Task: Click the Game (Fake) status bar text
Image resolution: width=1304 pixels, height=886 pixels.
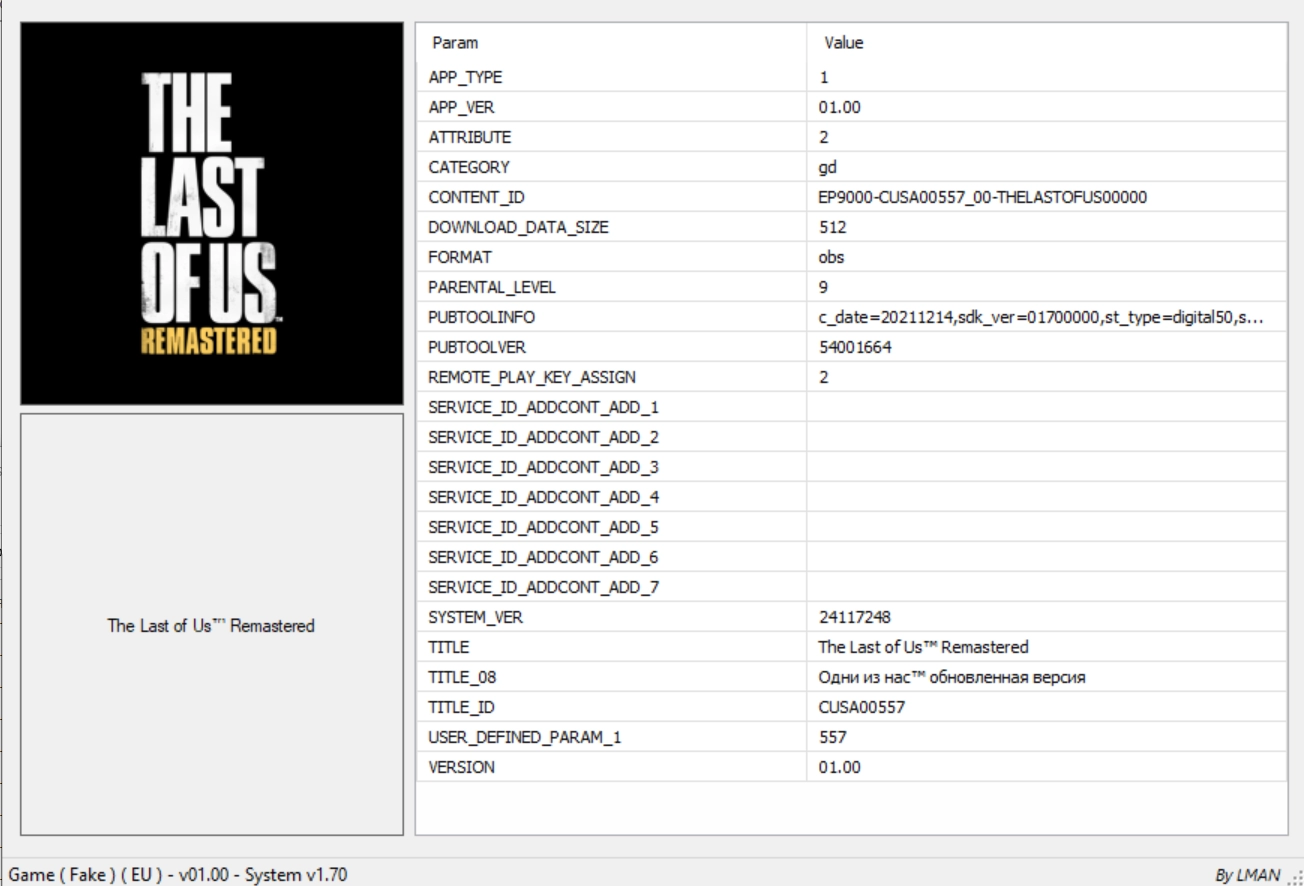Action: (x=178, y=875)
